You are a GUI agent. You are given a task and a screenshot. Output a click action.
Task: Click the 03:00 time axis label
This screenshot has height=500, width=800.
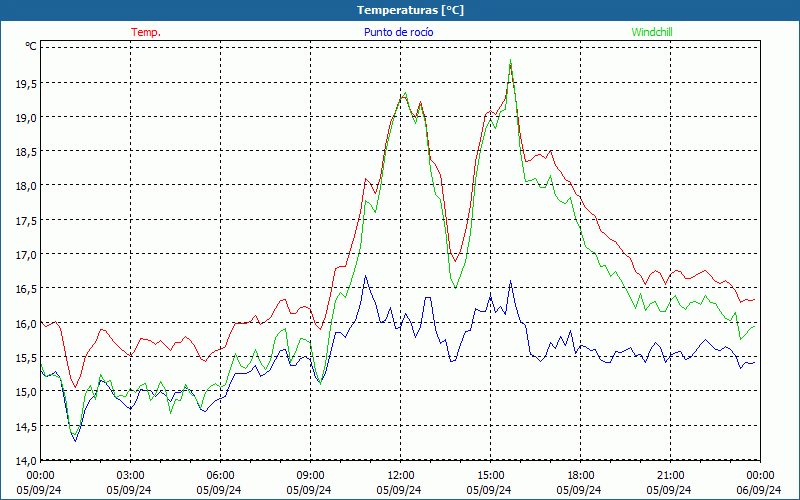tap(130, 476)
